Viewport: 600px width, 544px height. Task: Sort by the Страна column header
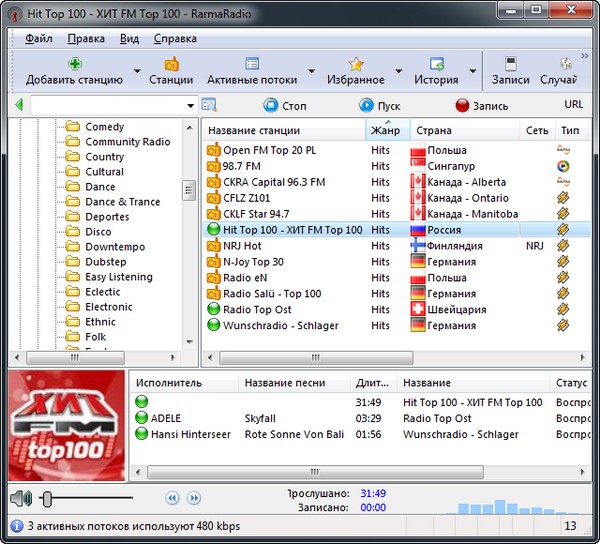[433, 130]
